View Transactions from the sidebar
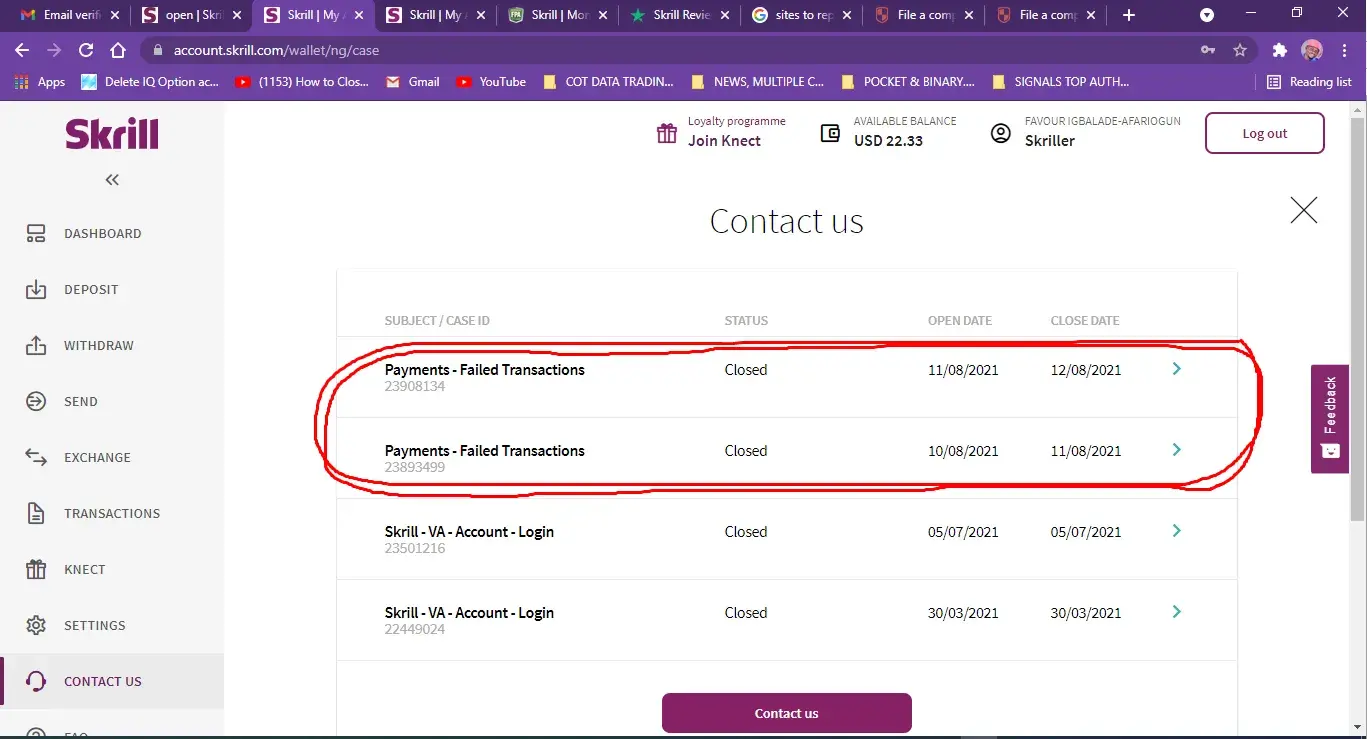Image resolution: width=1367 pixels, height=739 pixels. click(111, 514)
